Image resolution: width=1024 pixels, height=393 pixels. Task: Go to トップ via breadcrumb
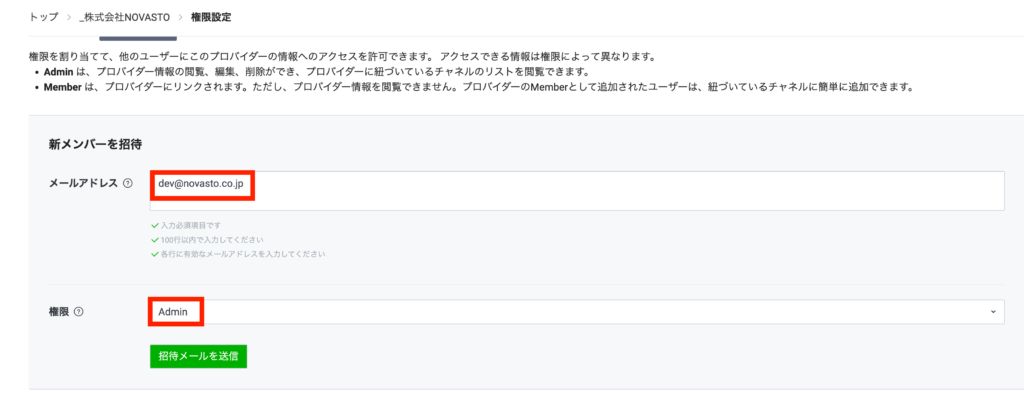[x=44, y=18]
